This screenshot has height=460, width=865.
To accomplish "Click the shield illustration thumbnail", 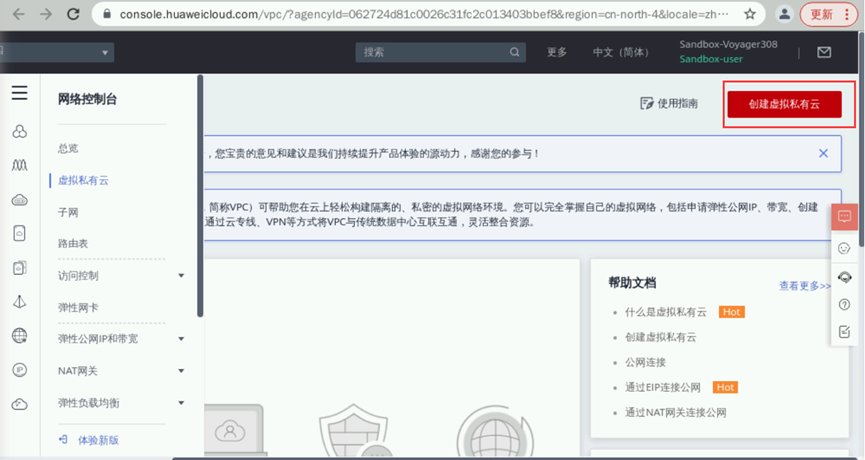I will [x=353, y=431].
